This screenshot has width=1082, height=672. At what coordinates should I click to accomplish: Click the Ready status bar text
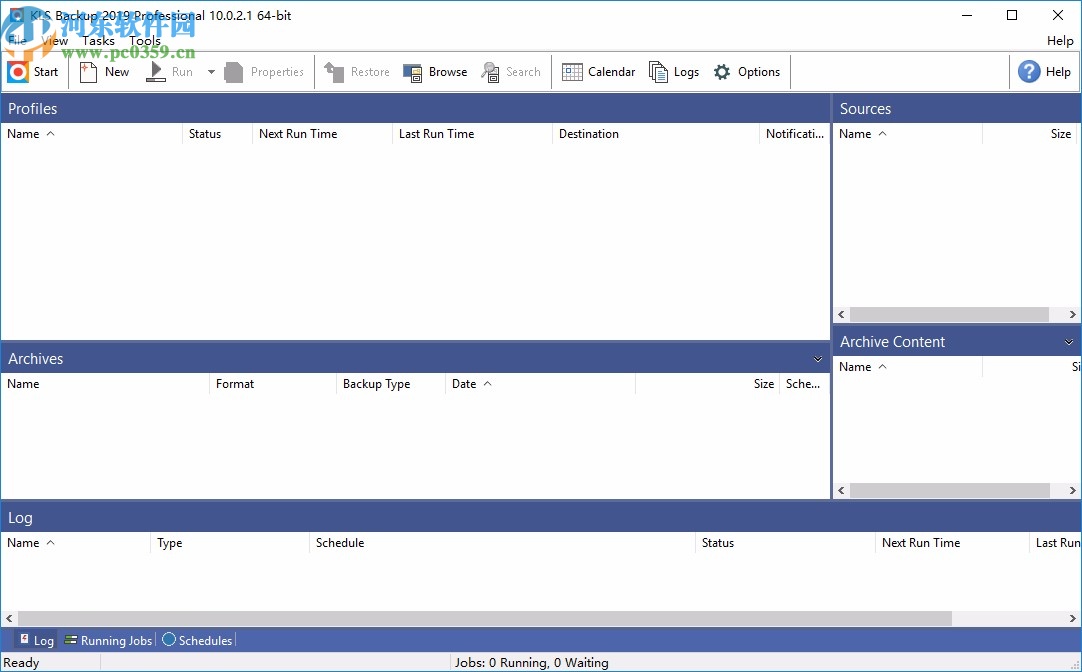pos(21,663)
